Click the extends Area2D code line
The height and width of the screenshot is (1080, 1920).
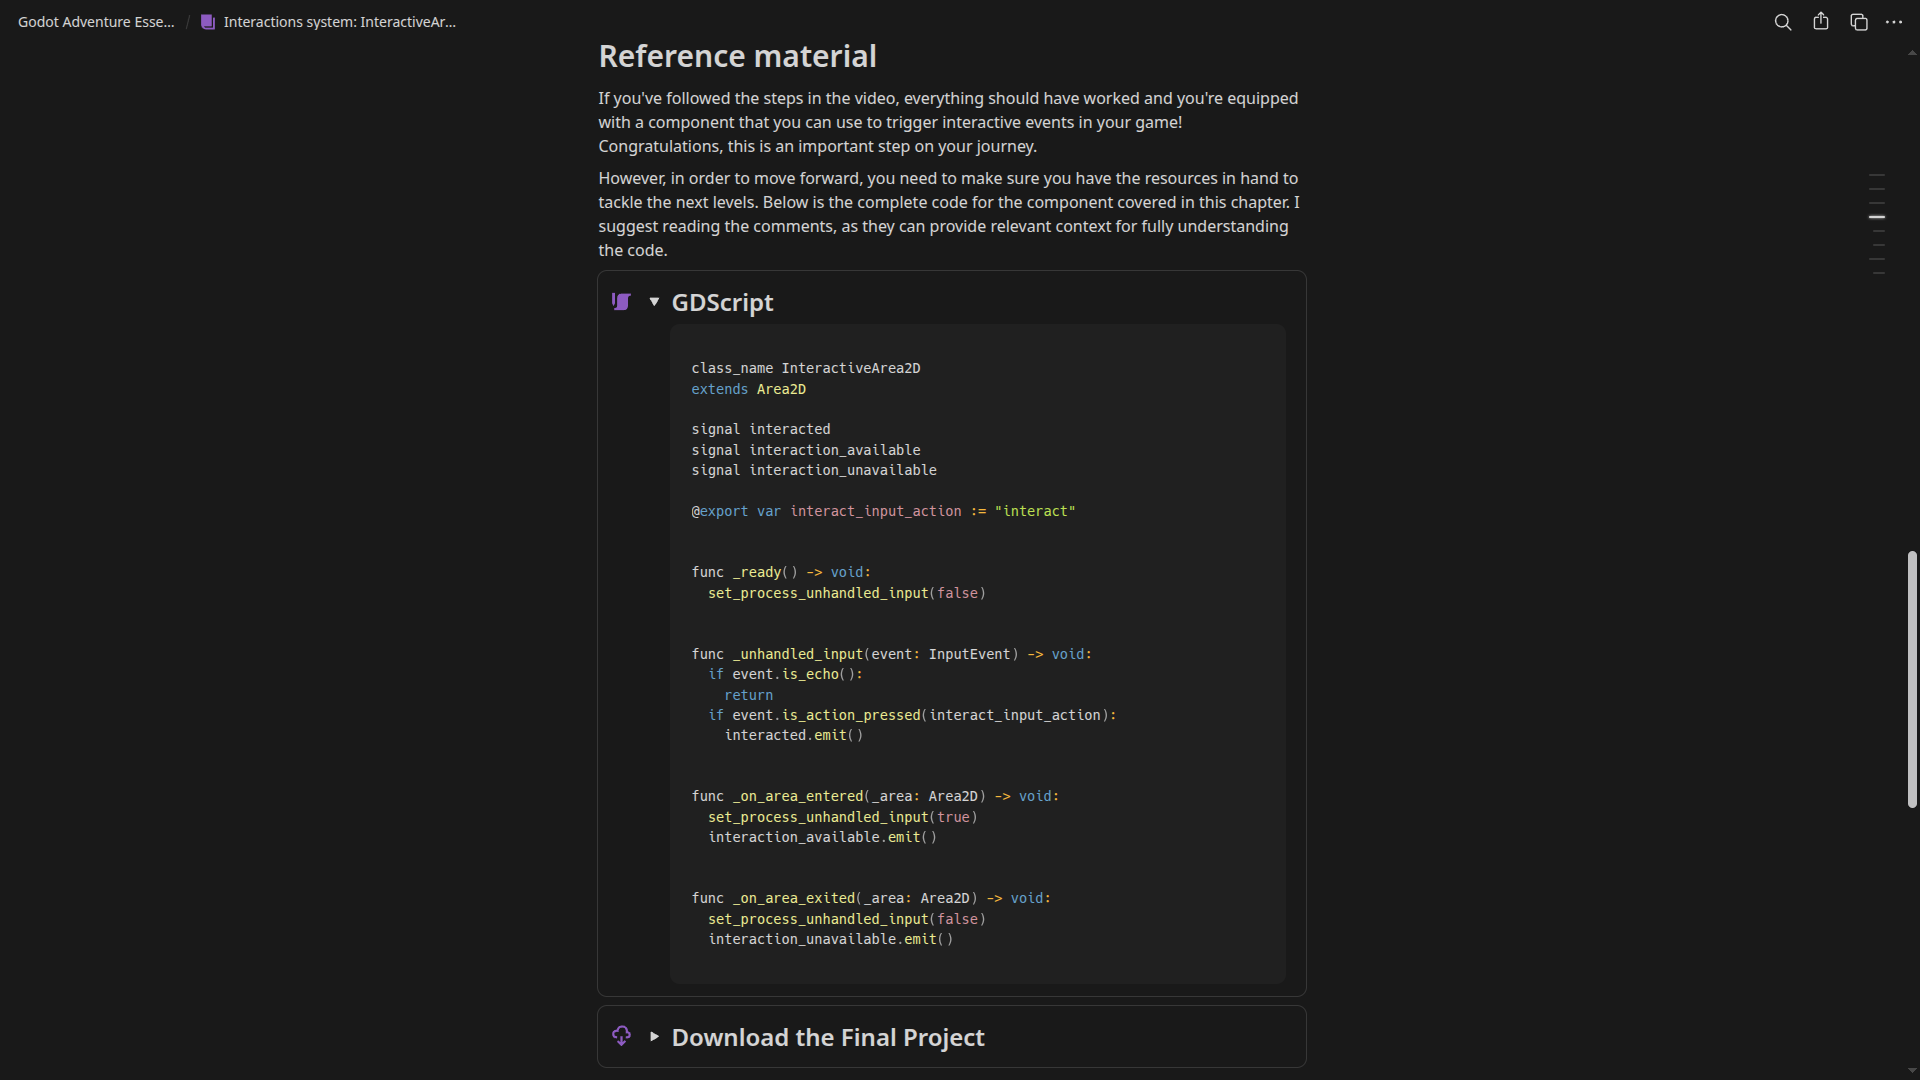point(748,389)
